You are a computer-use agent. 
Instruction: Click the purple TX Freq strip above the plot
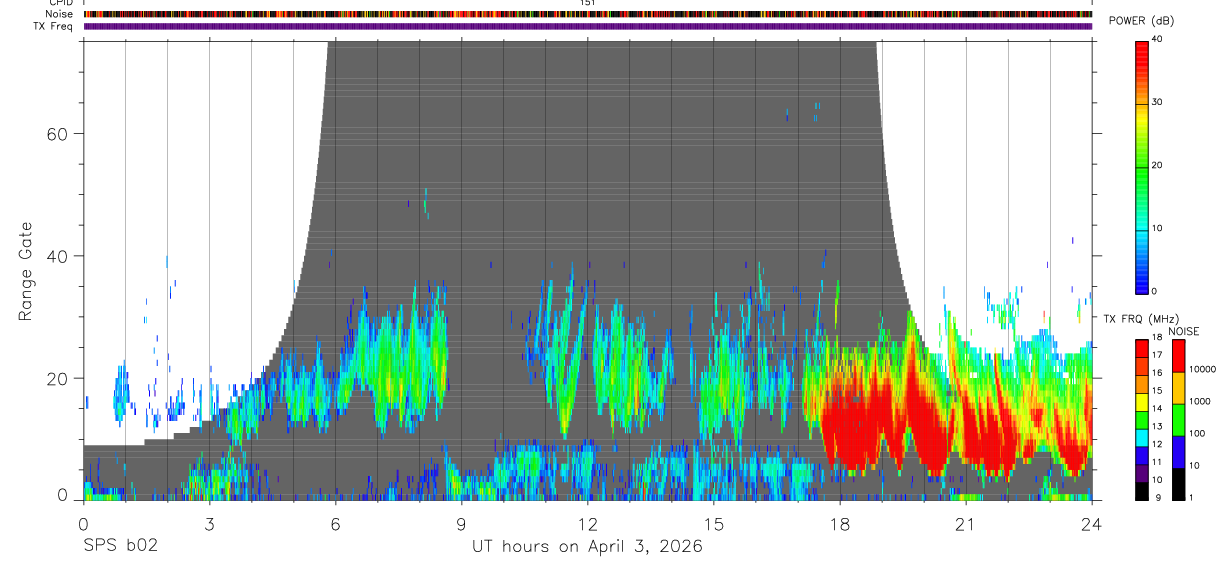pyautogui.click(x=588, y=26)
